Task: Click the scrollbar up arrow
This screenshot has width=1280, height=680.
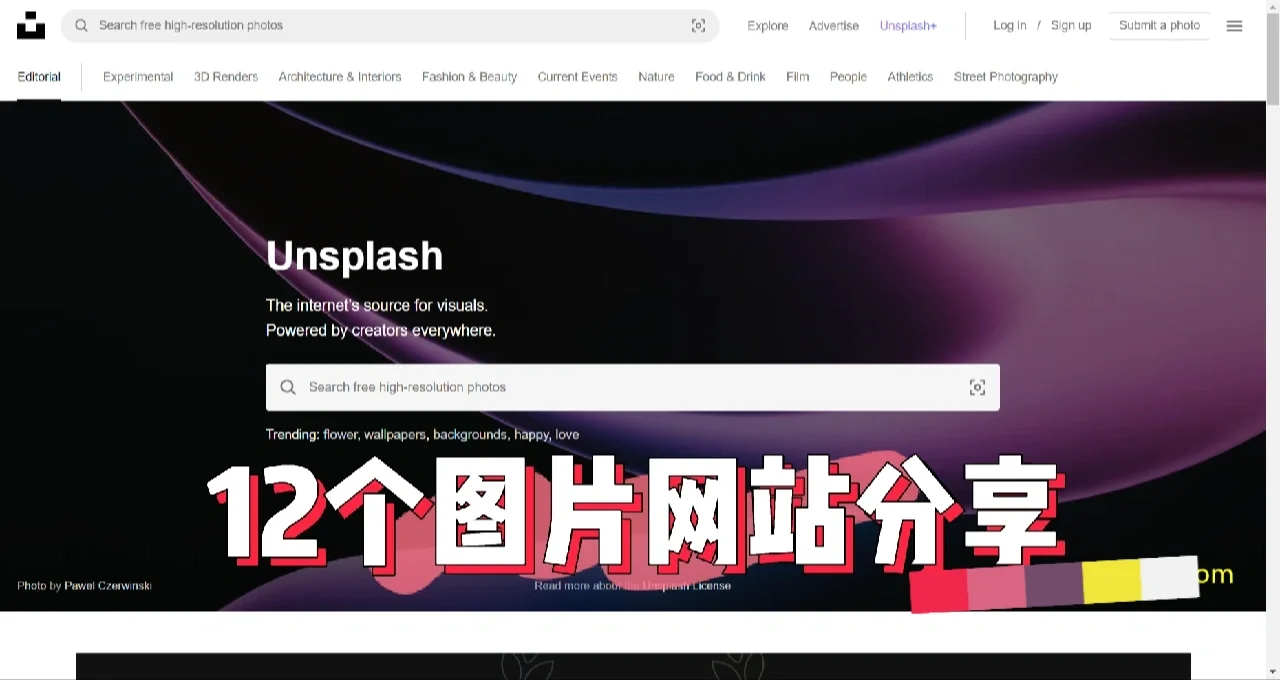Action: [x=1272, y=7]
